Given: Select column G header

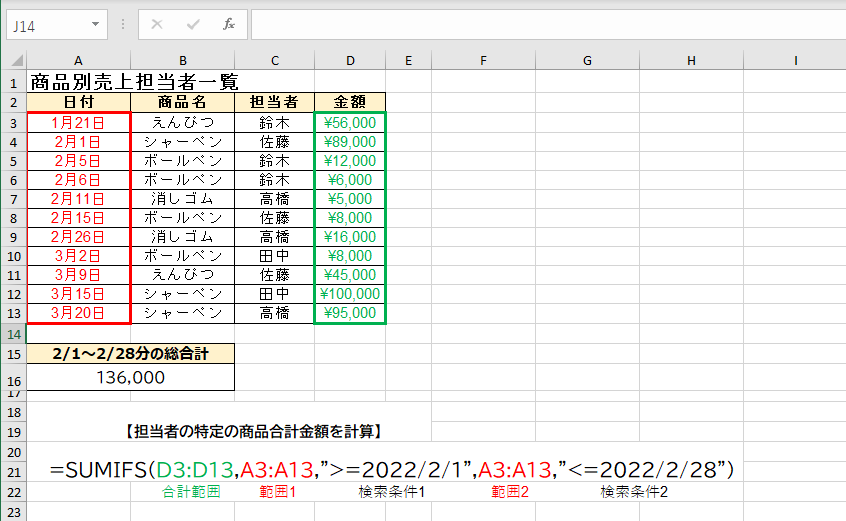Looking at the screenshot, I should 587,61.
